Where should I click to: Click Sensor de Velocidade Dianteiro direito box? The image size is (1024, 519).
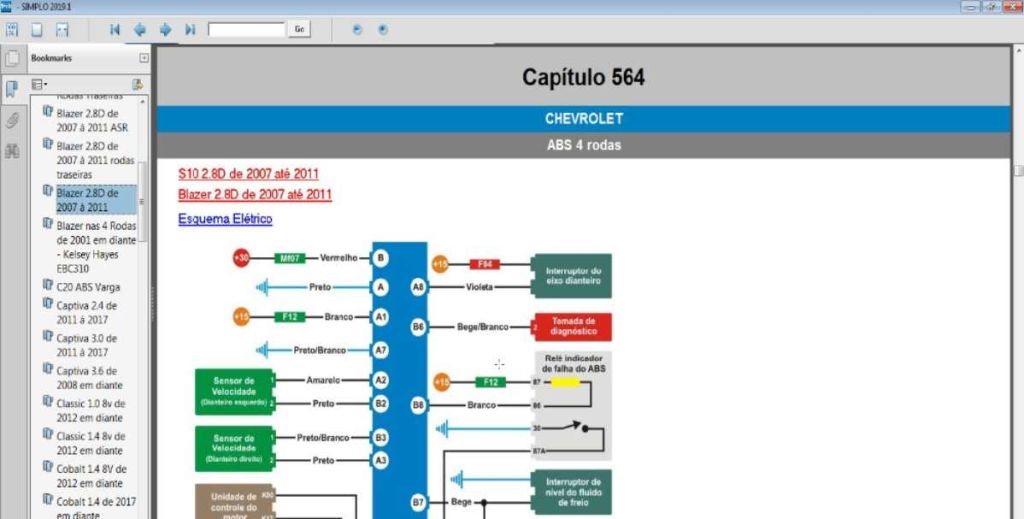[x=234, y=448]
